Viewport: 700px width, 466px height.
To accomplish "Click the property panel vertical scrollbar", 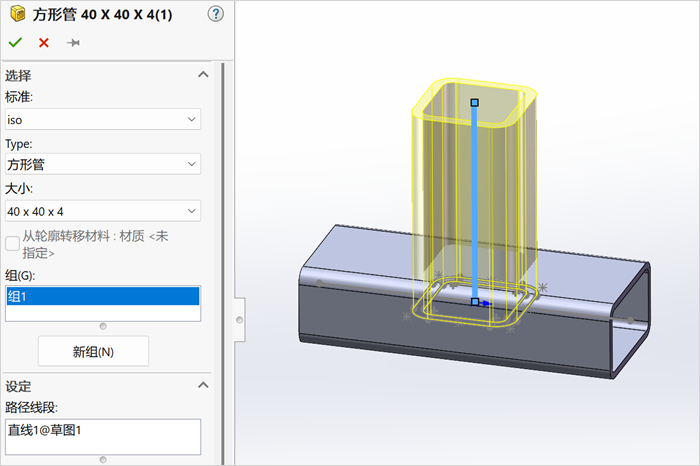I will pyautogui.click(x=223, y=263).
